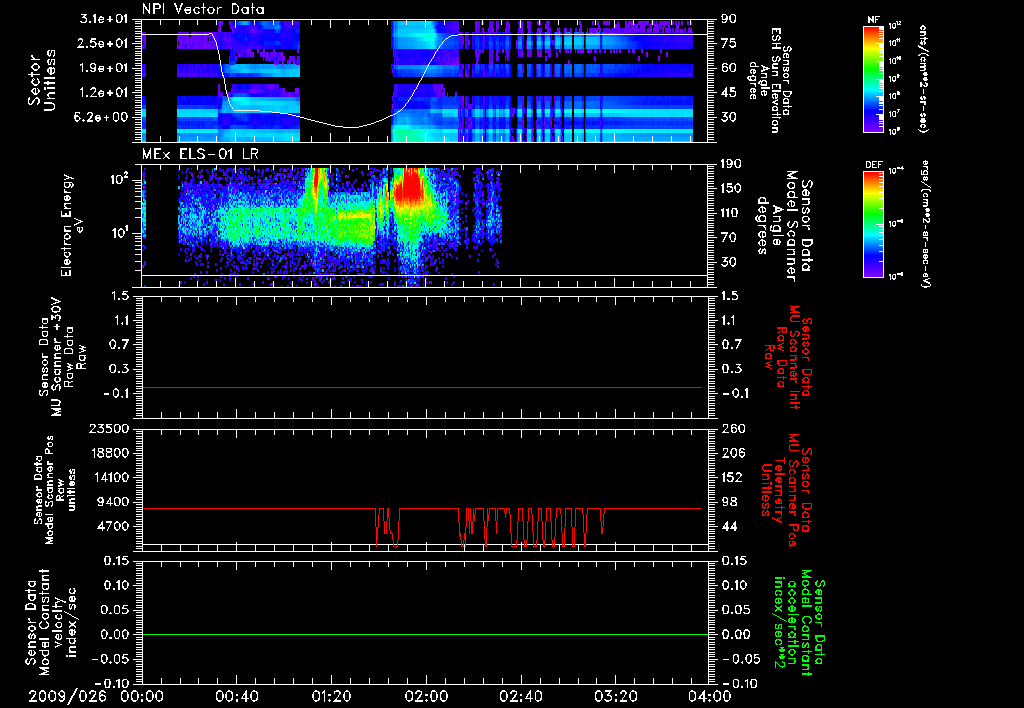The height and width of the screenshot is (708, 1024).
Task: Click the 206 telemetry tick label
Action: tap(732, 453)
